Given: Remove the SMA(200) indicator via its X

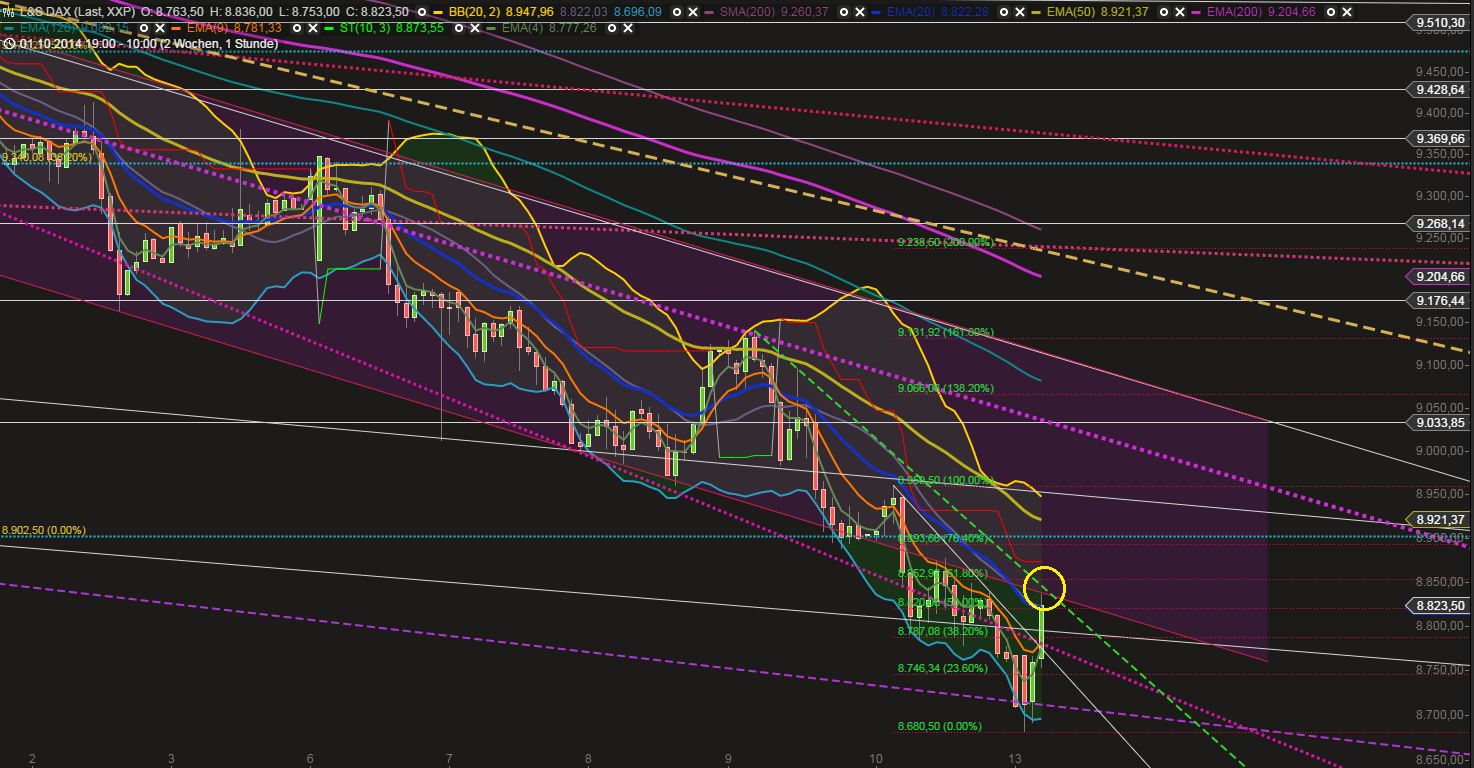Looking at the screenshot, I should (x=858, y=12).
